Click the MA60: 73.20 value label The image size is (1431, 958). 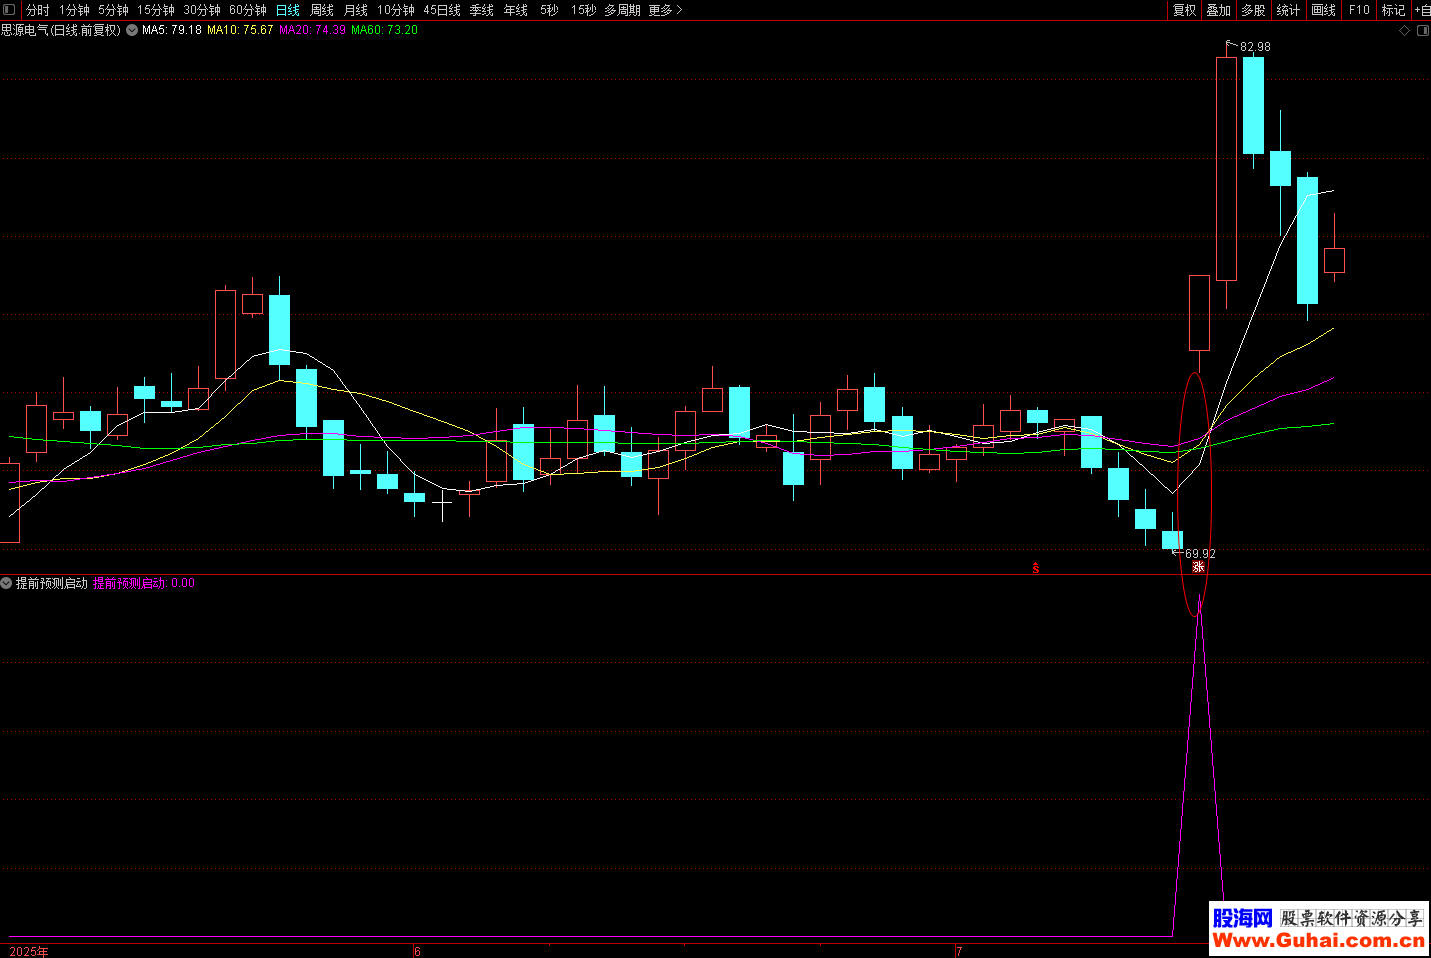[384, 30]
